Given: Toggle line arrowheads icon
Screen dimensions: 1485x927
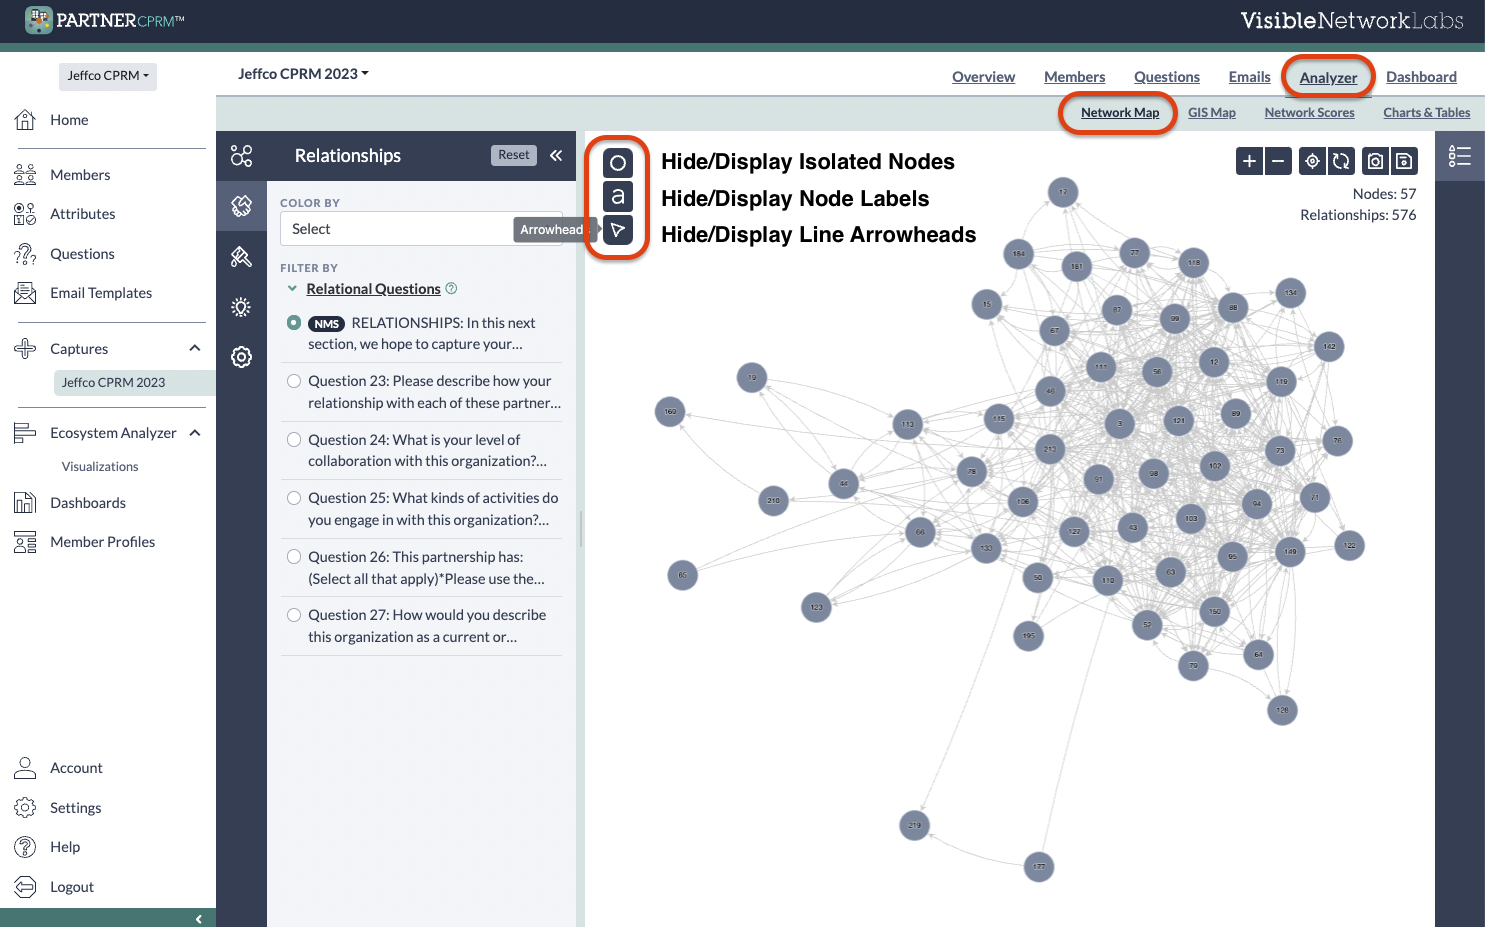Looking at the screenshot, I should click(x=618, y=230).
